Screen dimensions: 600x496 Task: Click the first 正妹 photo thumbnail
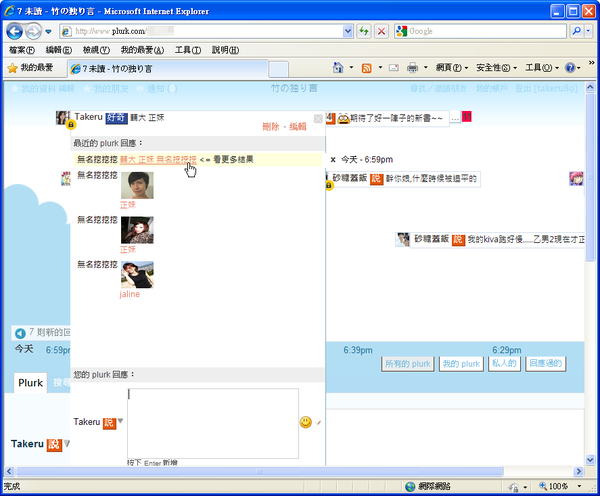pos(137,185)
